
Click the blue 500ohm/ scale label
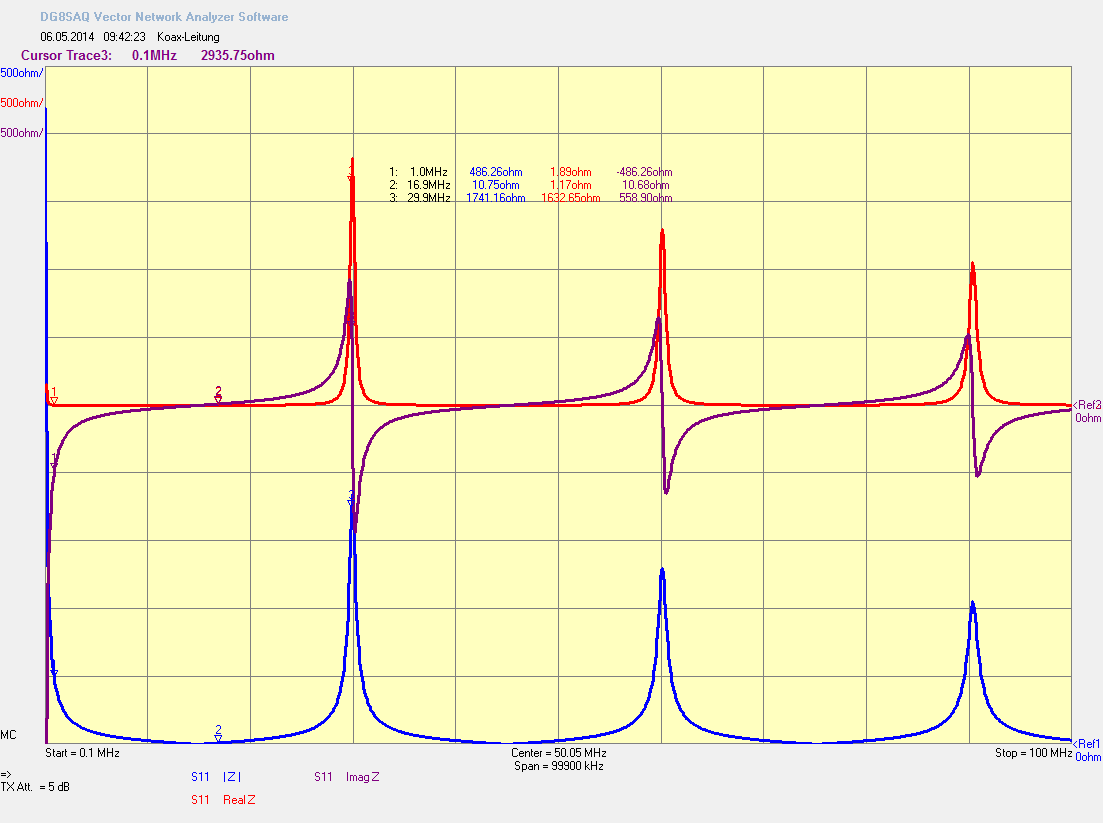[x=22, y=73]
